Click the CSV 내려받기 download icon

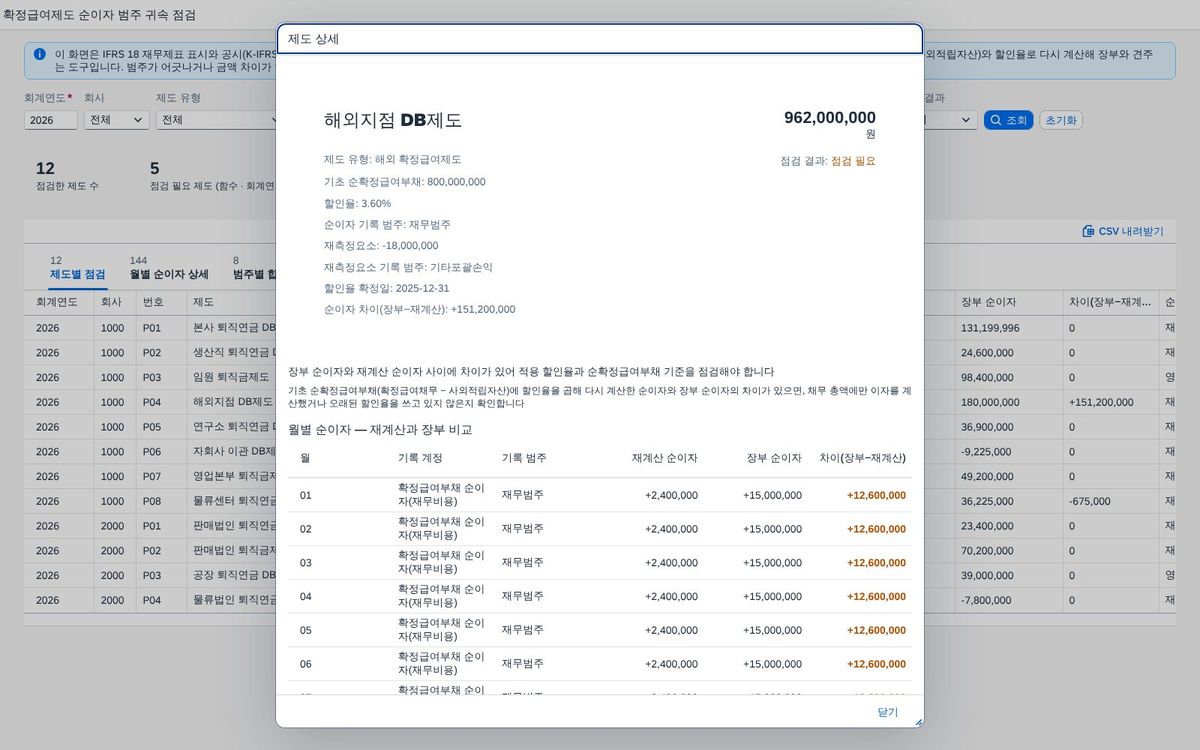[1088, 231]
